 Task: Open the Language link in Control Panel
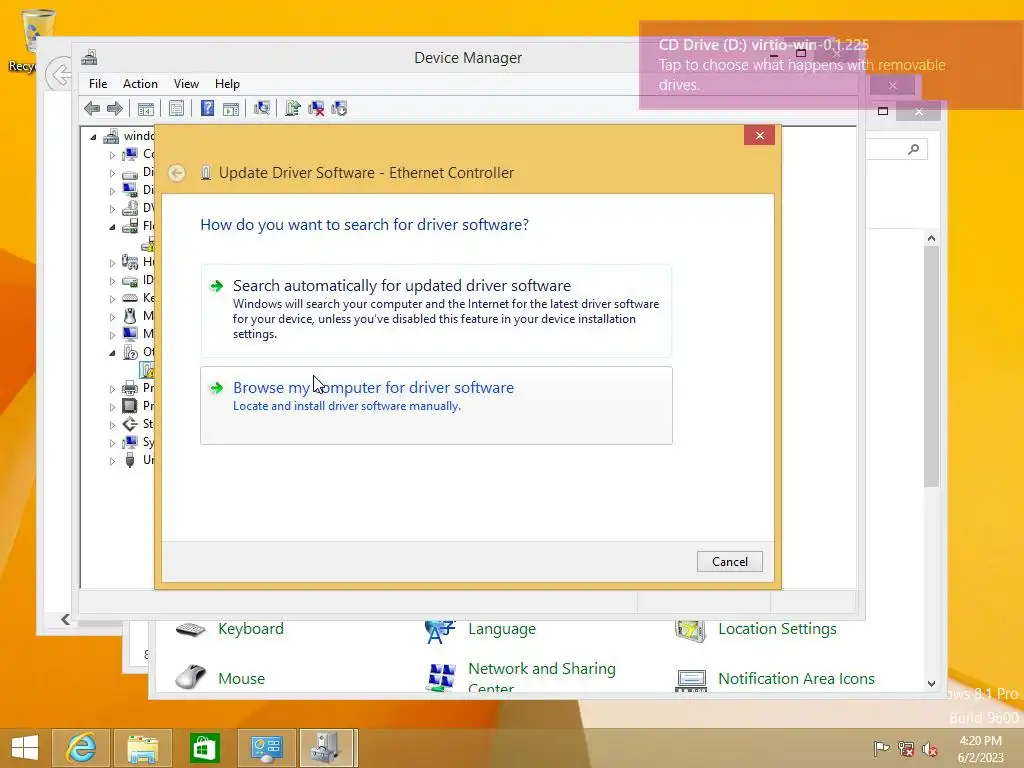(502, 629)
